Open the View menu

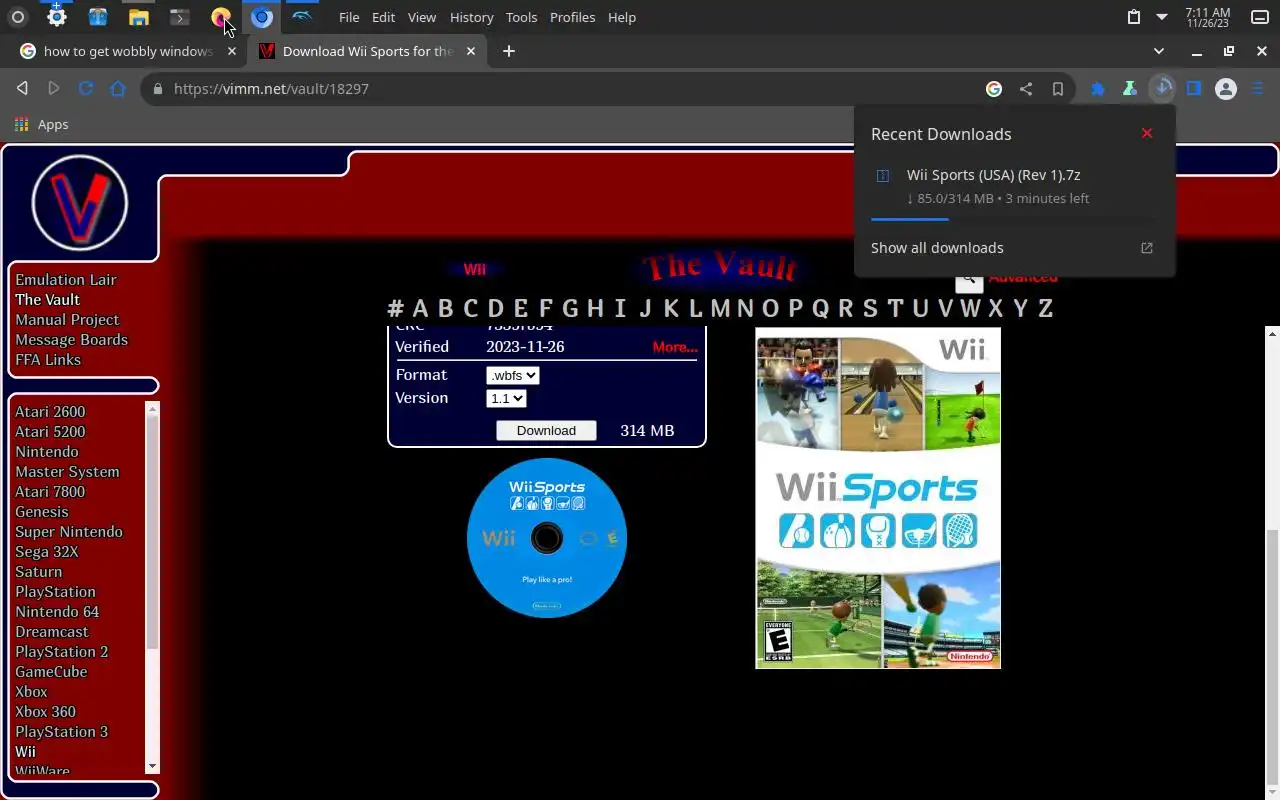[x=422, y=17]
